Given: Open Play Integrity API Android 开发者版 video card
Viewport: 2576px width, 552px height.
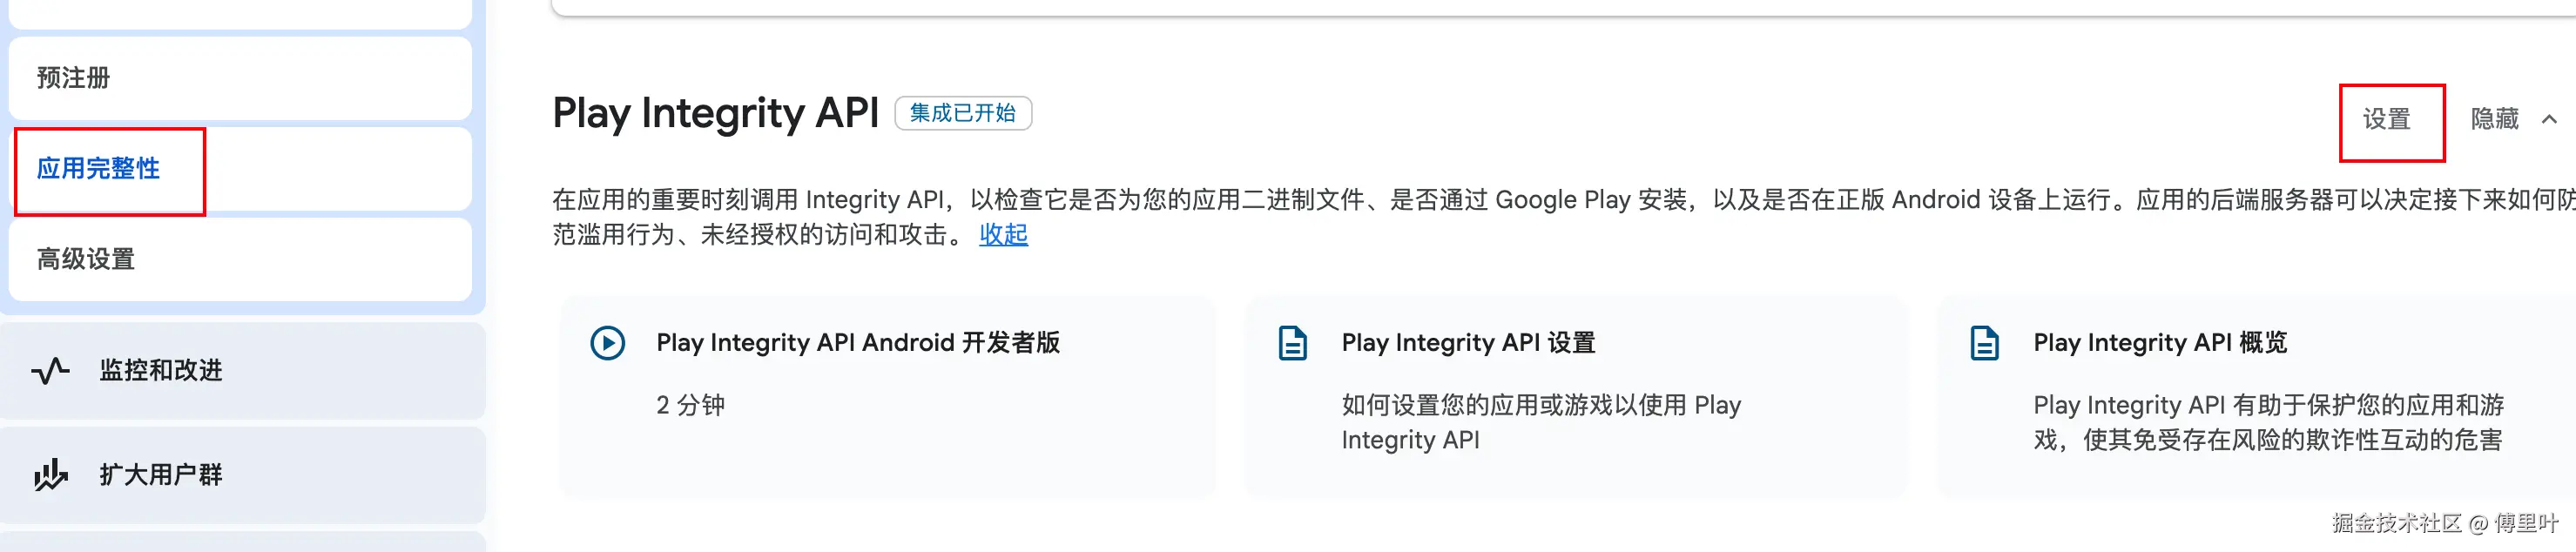Looking at the screenshot, I should [857, 343].
